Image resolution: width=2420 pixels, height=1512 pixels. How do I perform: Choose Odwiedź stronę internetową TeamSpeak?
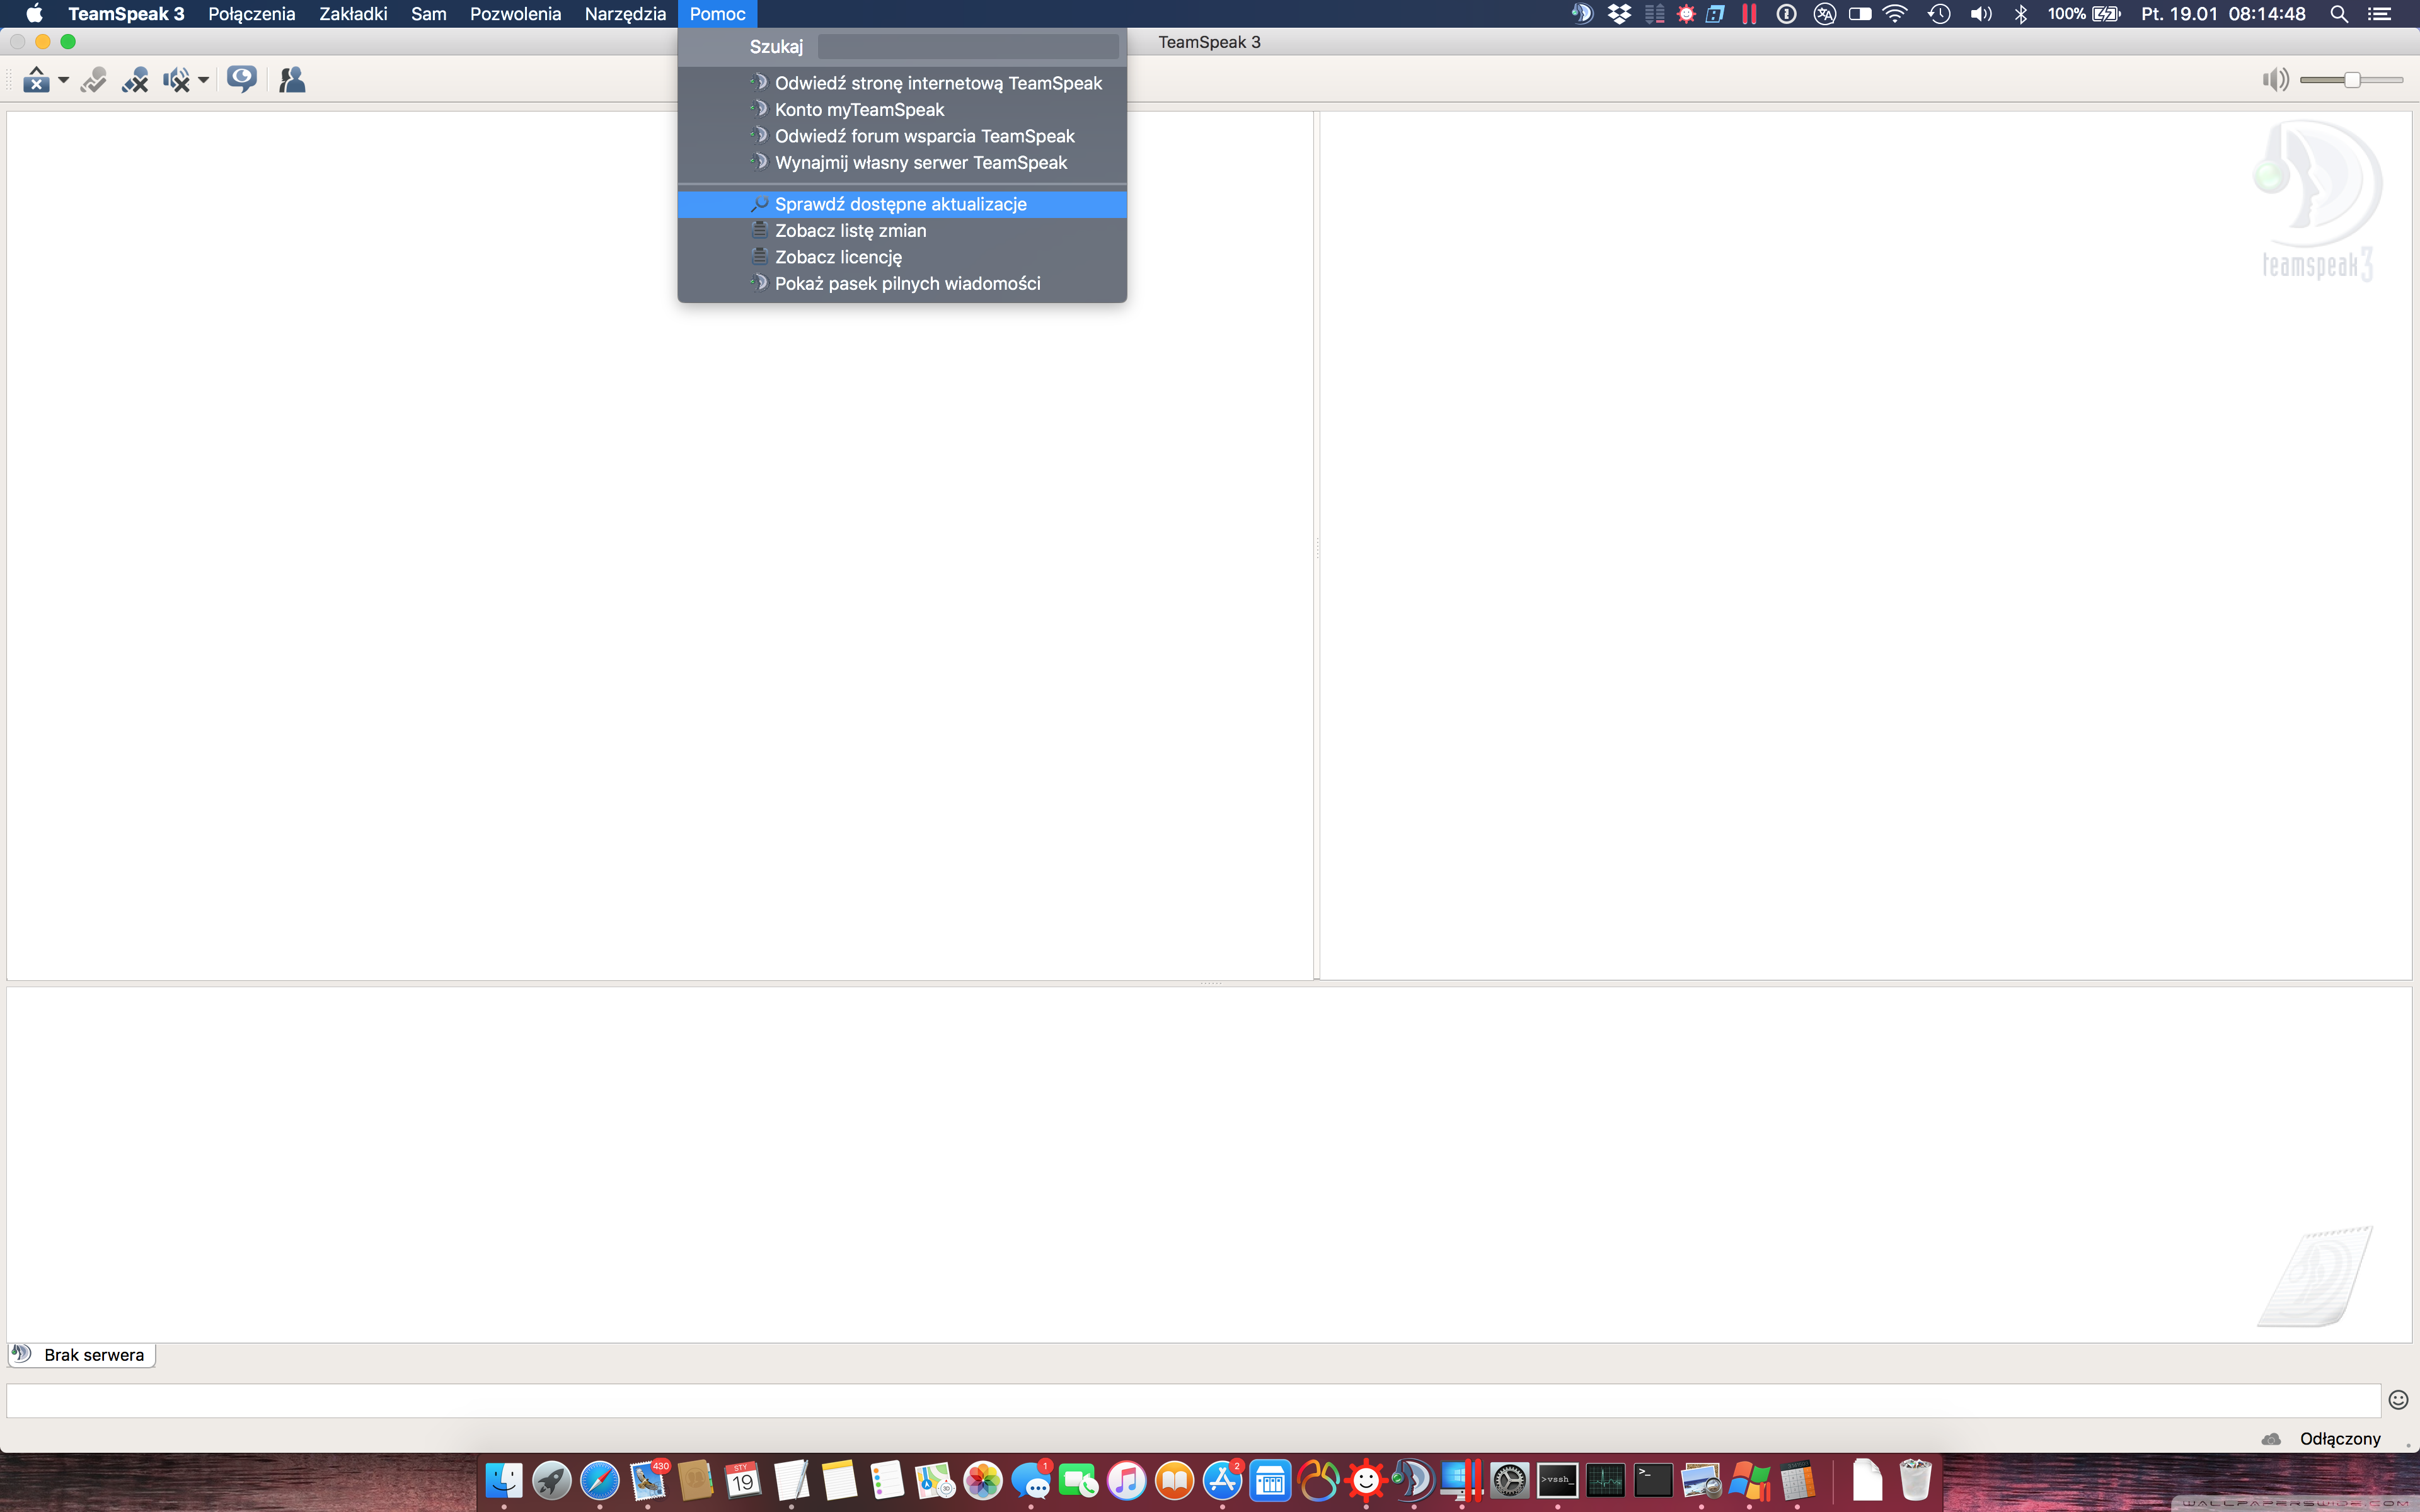coord(902,83)
